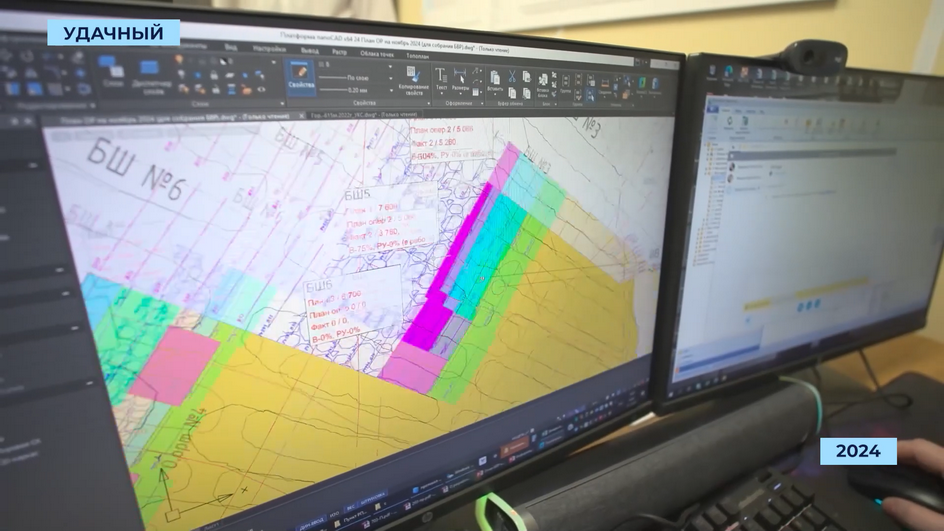The image size is (944, 531).
Task: Switch to the Настройки ribbon tab
Action: 269,48
